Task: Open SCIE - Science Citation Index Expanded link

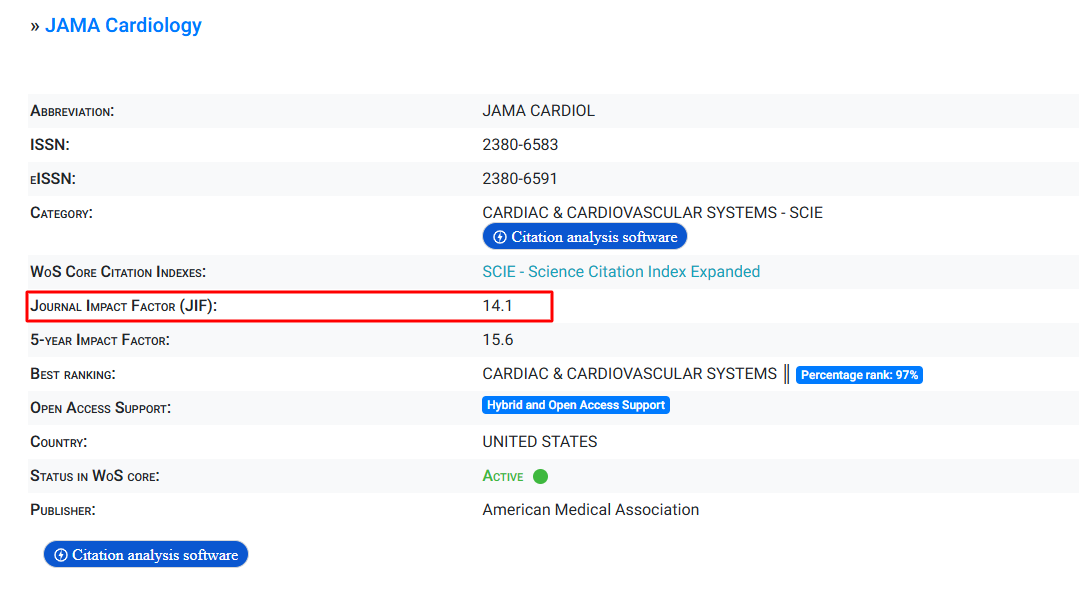Action: (x=621, y=272)
